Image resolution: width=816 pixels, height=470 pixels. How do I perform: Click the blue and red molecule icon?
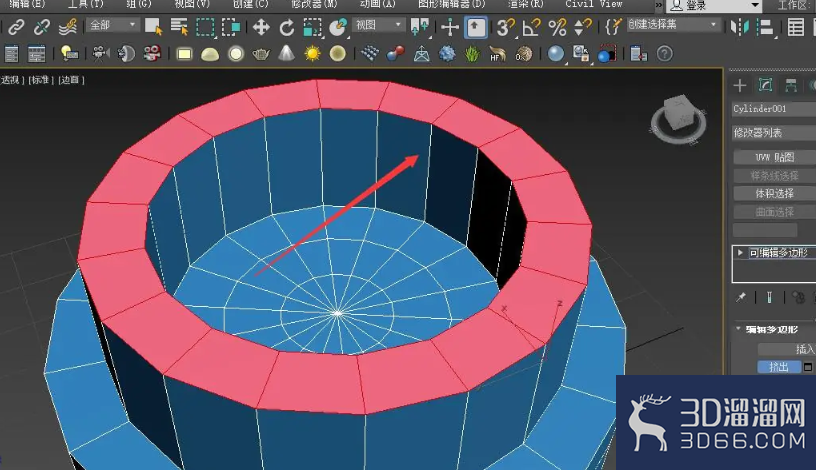tap(396, 54)
